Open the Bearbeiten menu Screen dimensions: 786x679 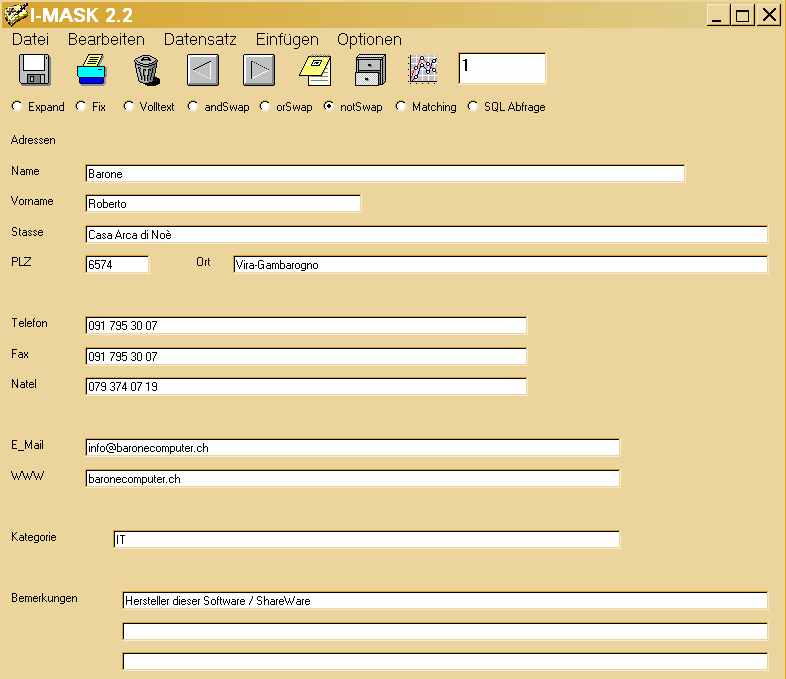coord(106,39)
